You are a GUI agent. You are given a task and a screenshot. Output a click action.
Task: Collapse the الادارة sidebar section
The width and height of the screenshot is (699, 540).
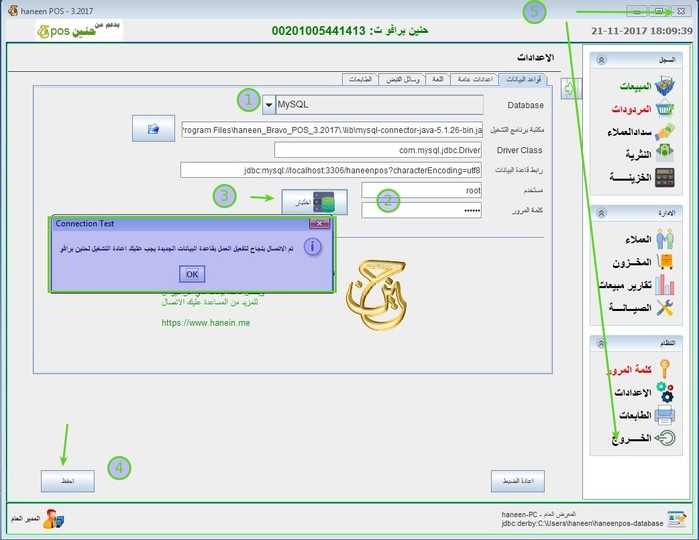coord(601,213)
